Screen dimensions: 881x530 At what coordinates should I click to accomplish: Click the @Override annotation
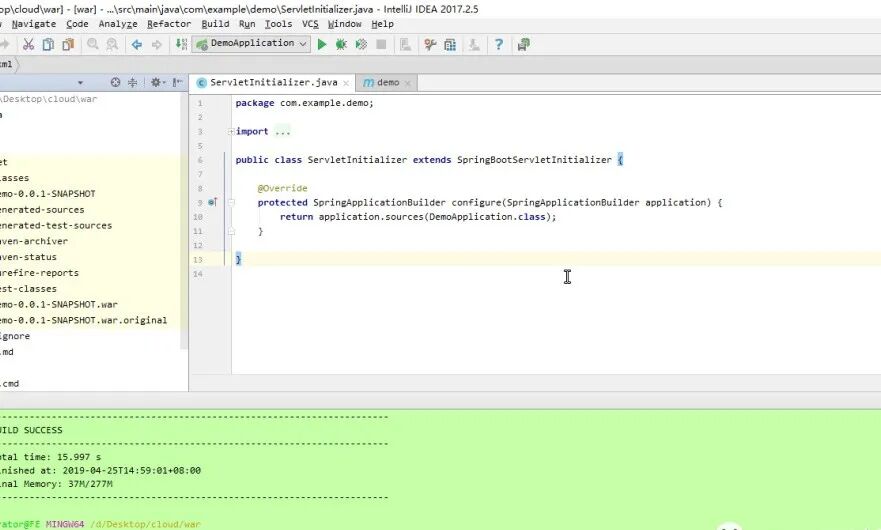click(x=283, y=188)
